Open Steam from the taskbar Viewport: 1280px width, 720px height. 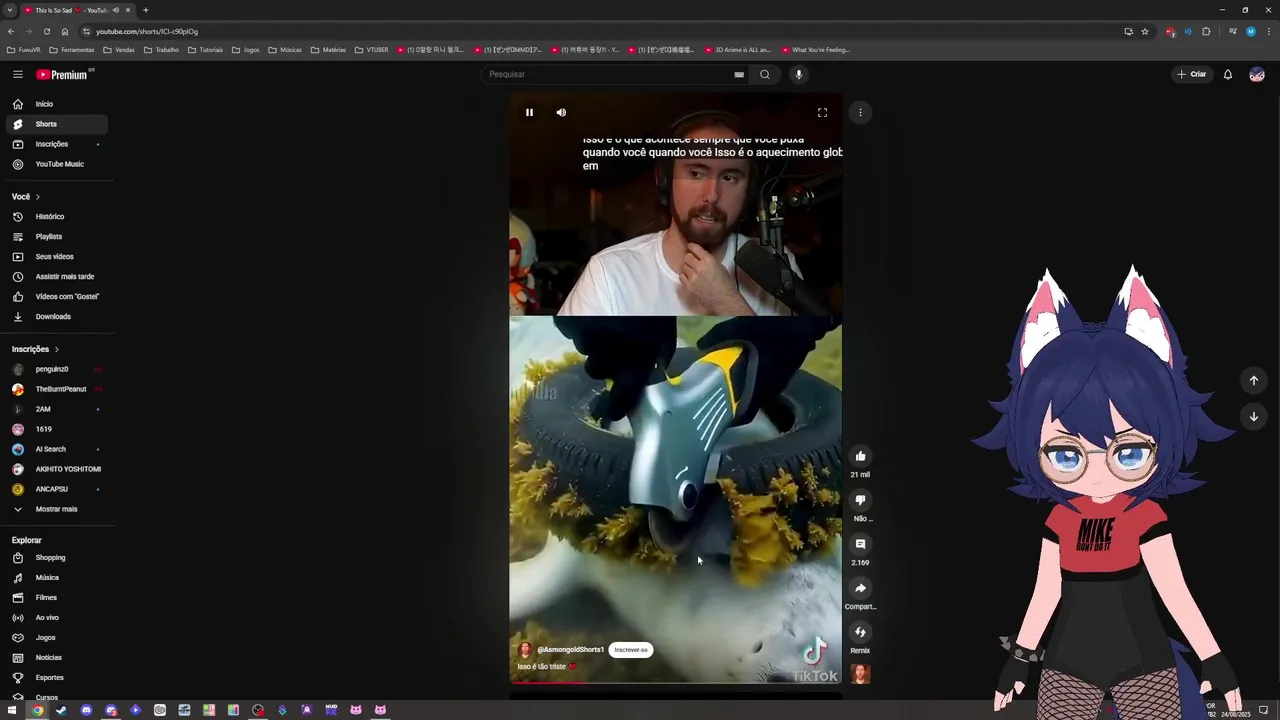(x=61, y=710)
